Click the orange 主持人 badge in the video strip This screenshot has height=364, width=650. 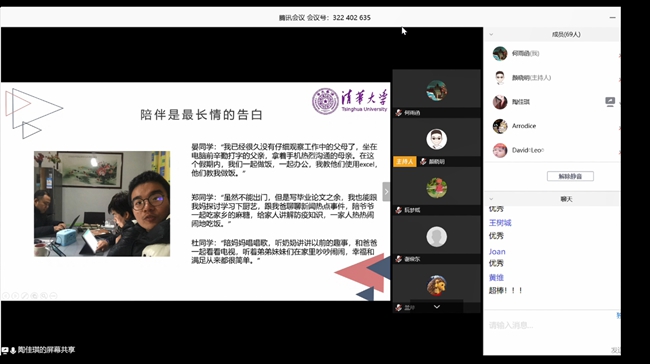coord(405,161)
